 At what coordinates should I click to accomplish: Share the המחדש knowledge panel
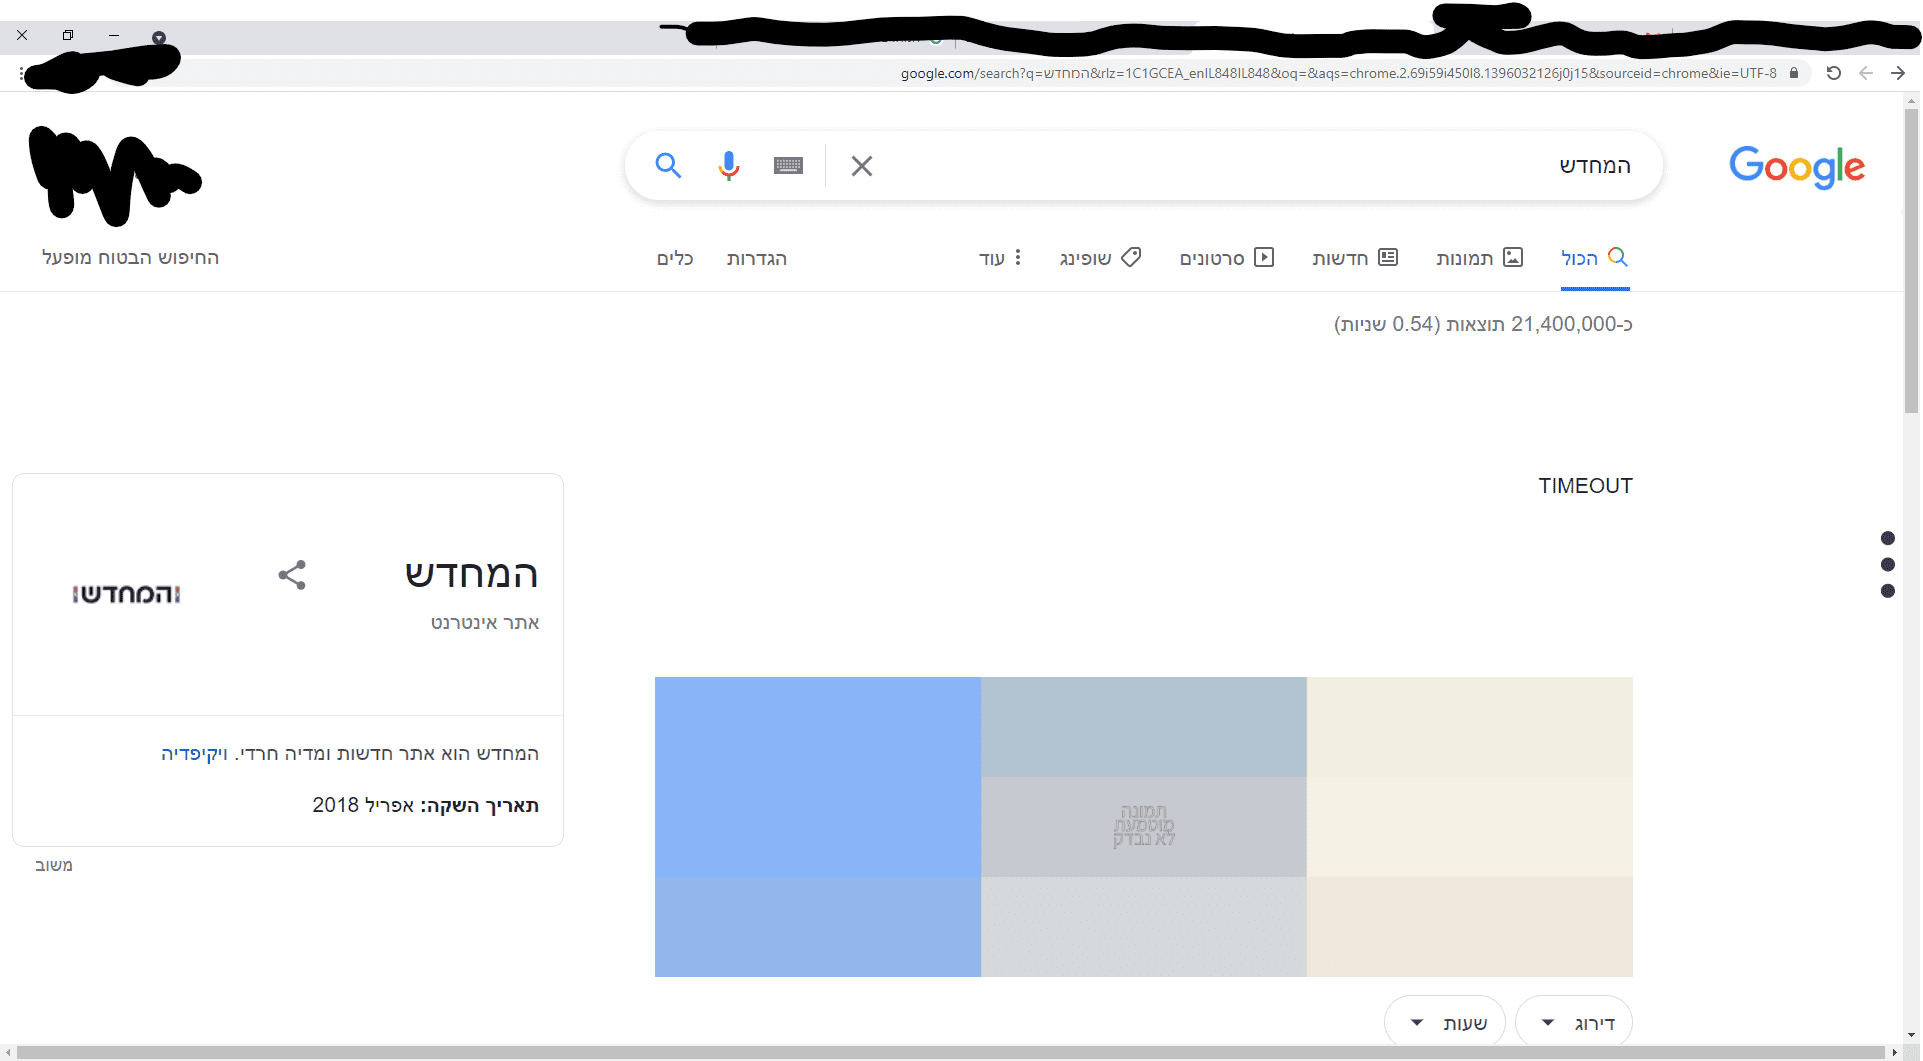pyautogui.click(x=291, y=575)
